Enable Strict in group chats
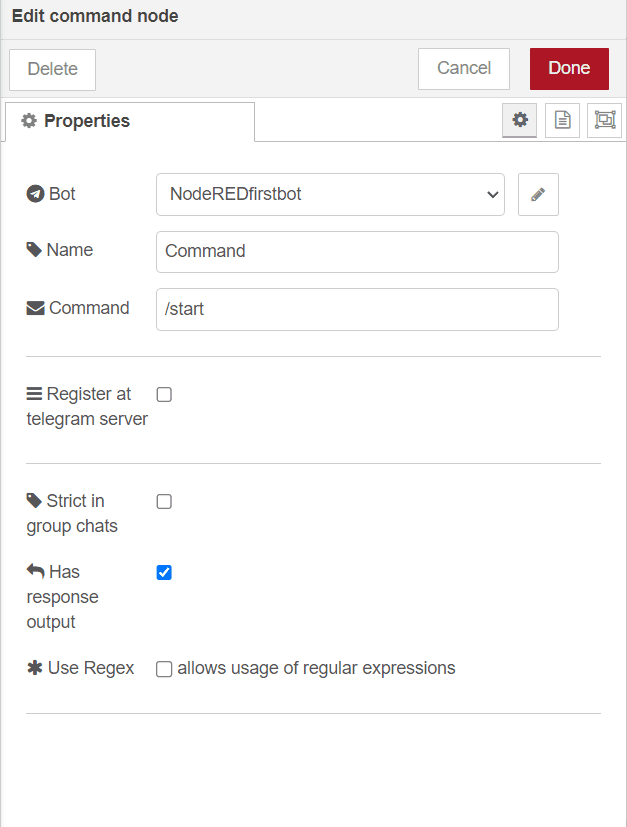627x827 pixels. pos(164,501)
